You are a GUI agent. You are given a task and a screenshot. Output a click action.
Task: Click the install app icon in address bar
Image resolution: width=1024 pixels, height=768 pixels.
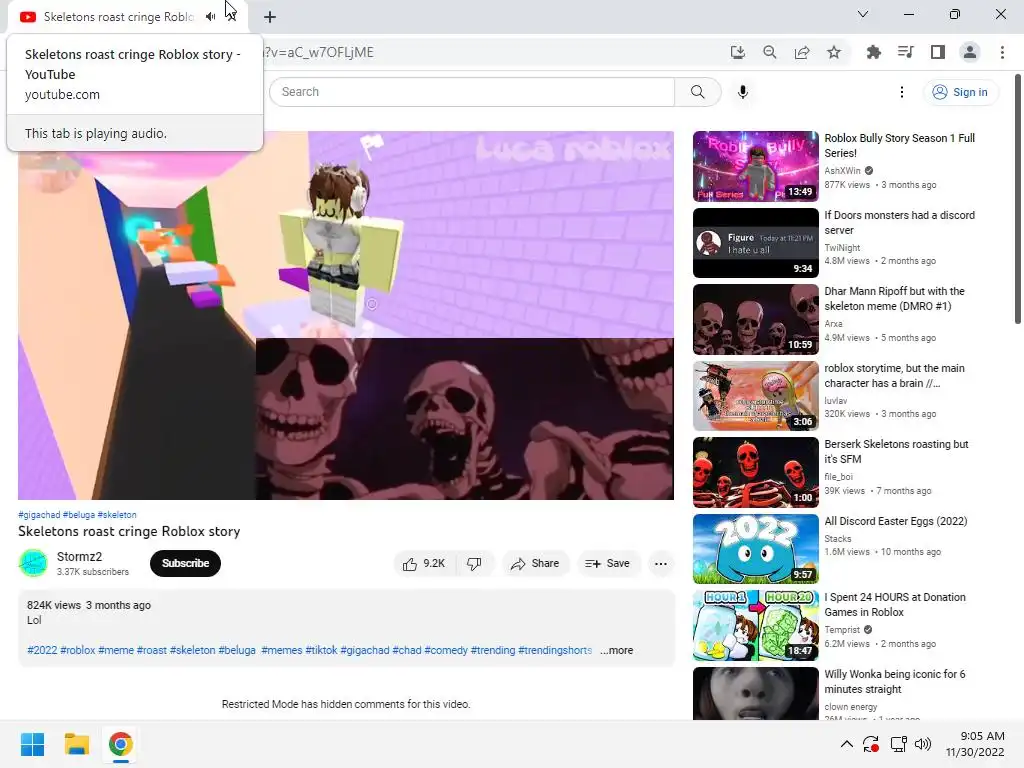[737, 52]
